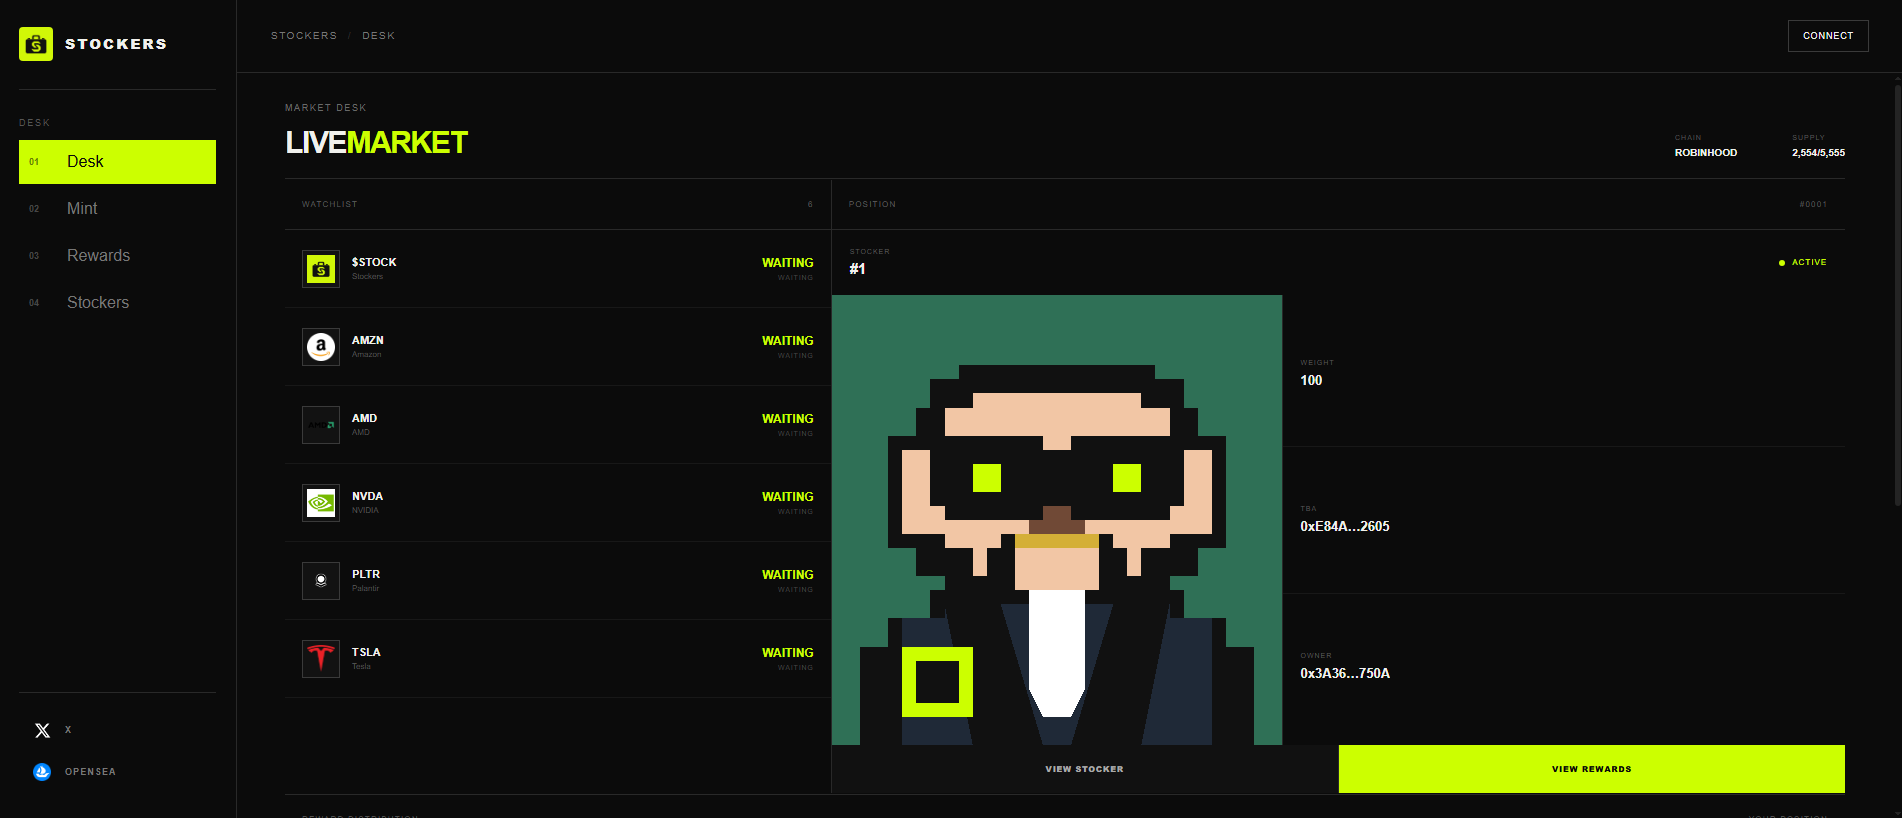1902x818 pixels.
Task: Select the Tesla TSLA logo icon
Action: point(321,659)
